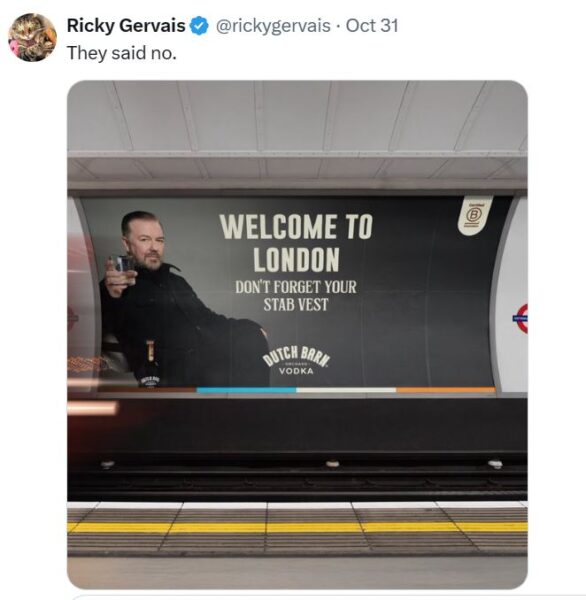Click the man's face in the poster

point(148,245)
